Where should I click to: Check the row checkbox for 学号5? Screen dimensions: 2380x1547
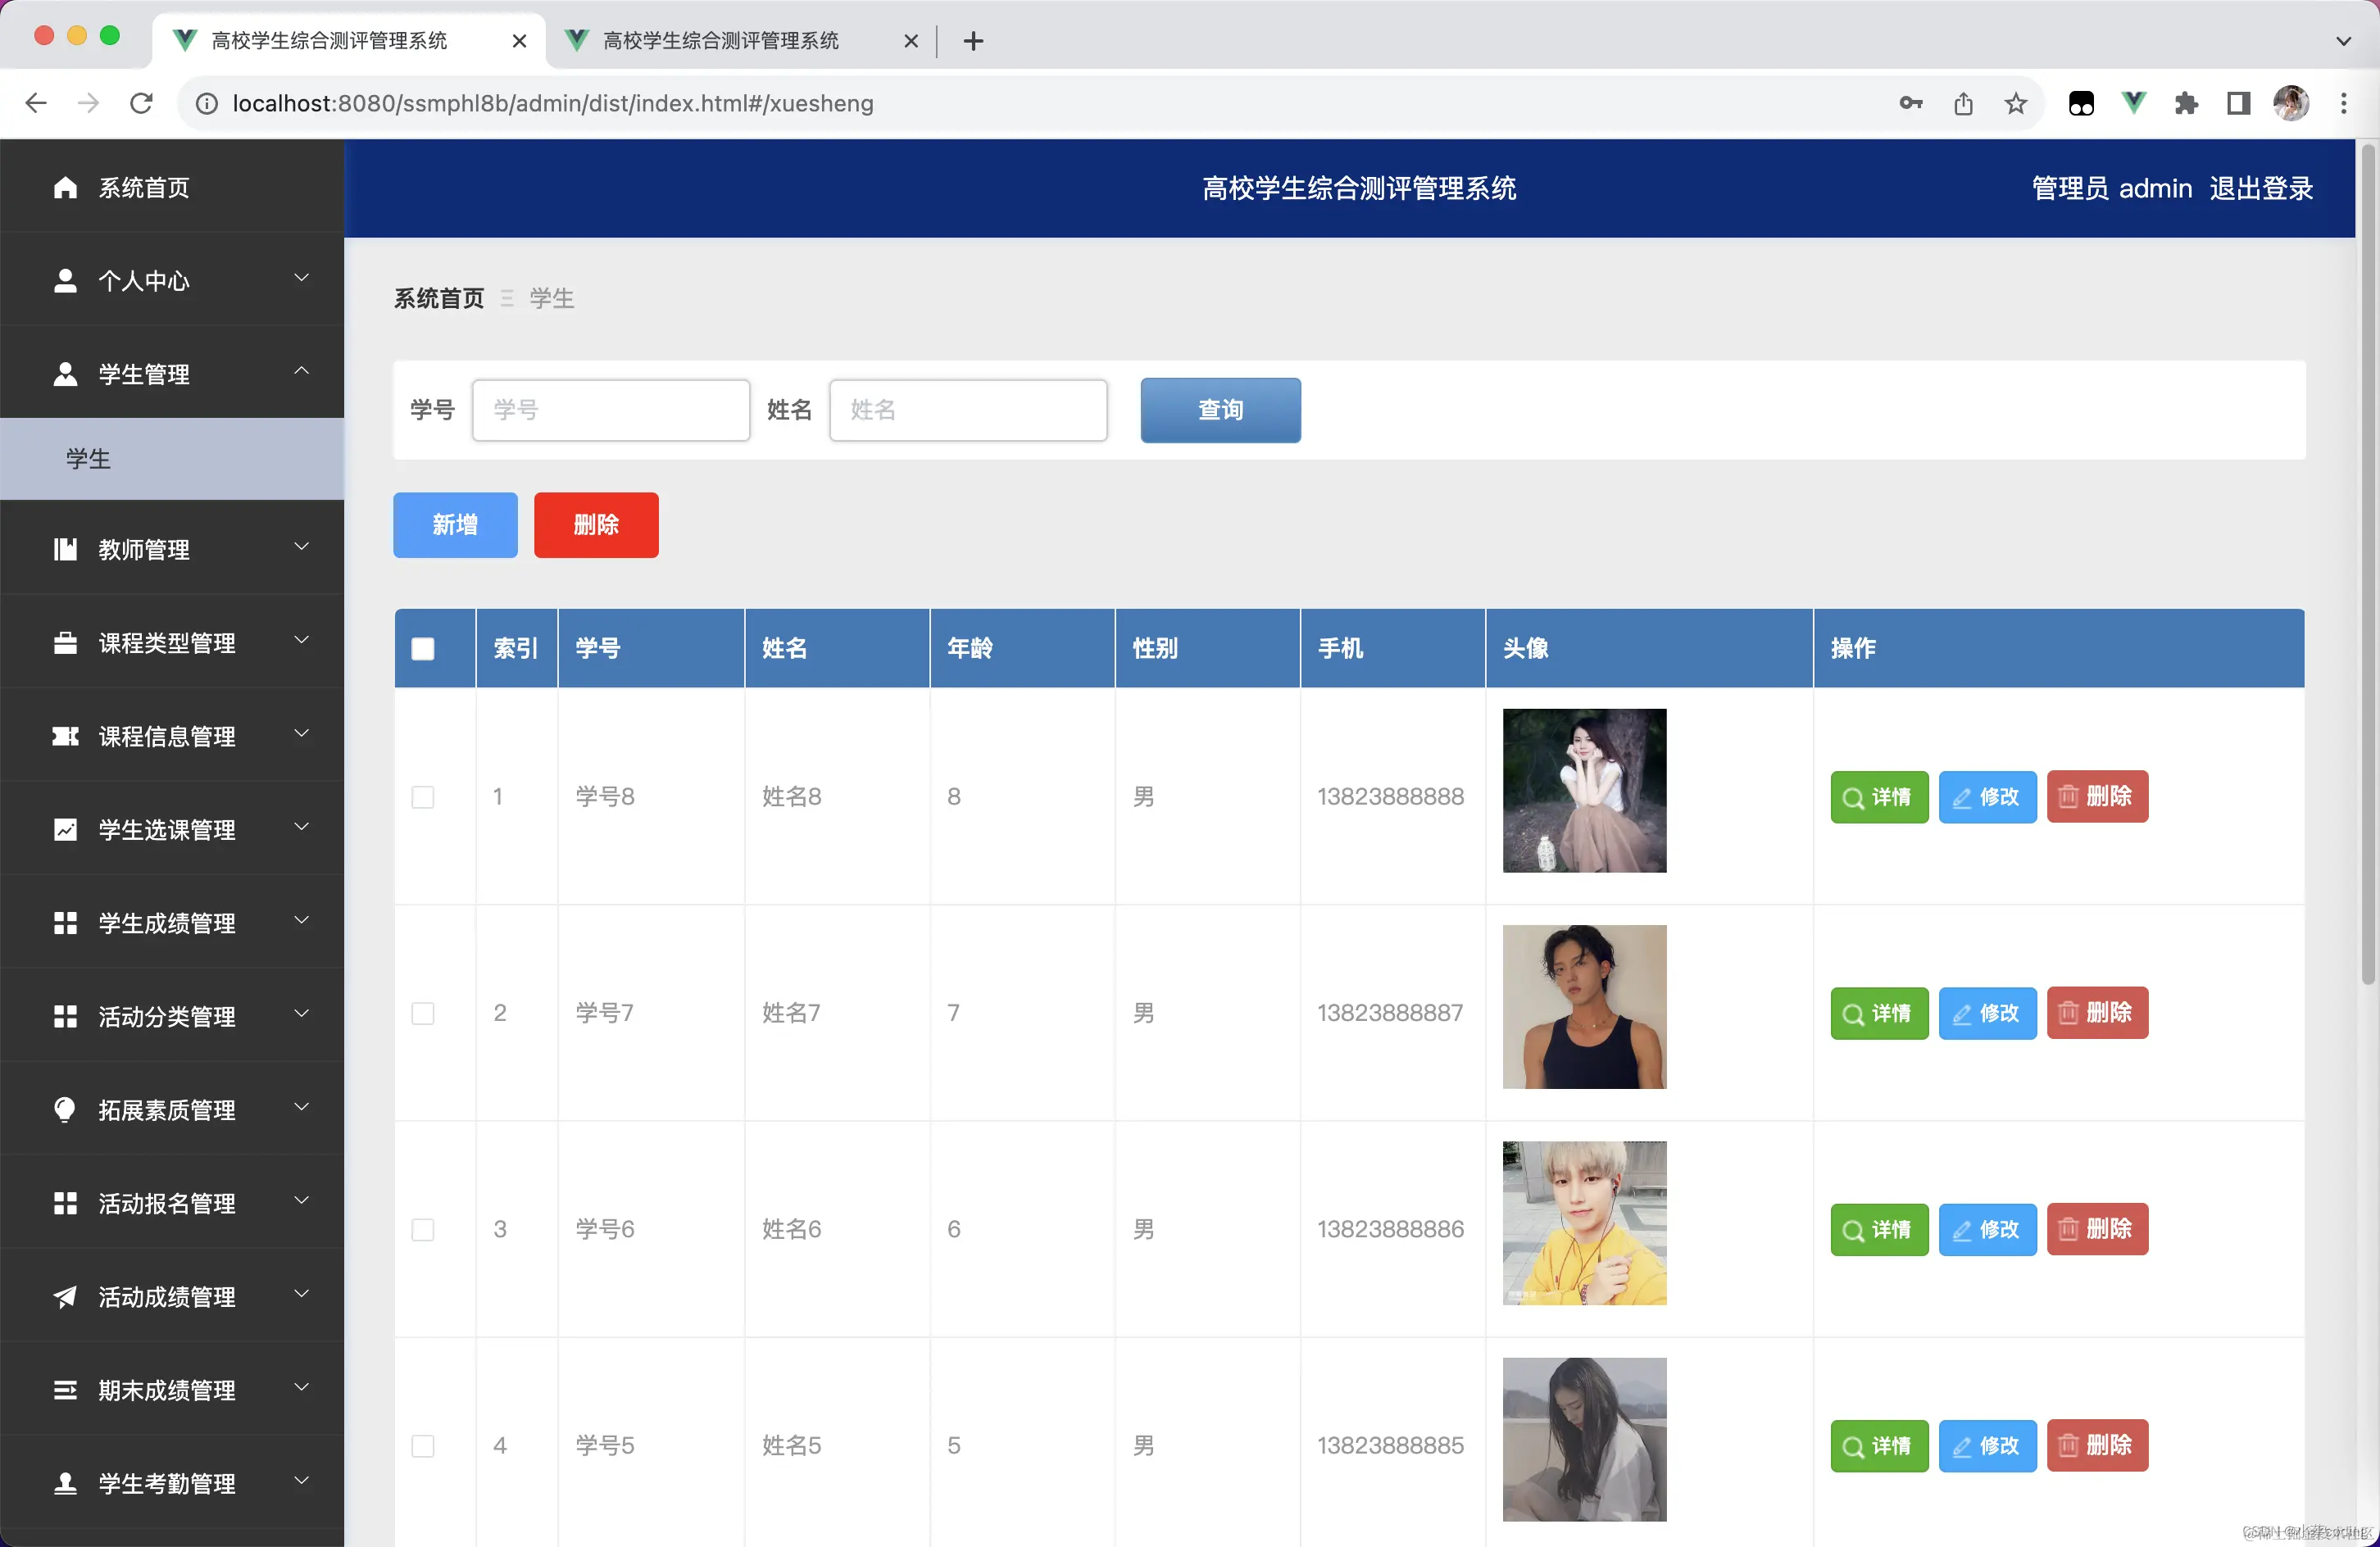click(422, 1446)
